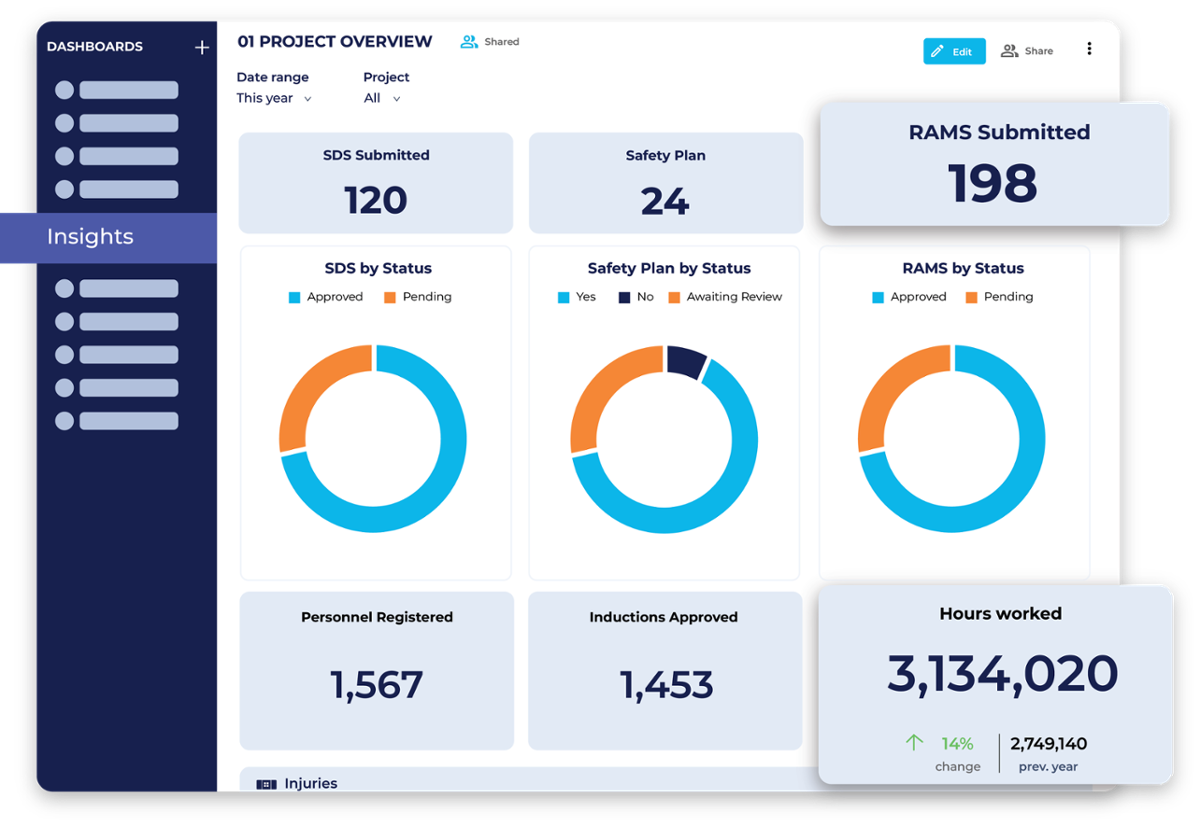Select Insights in the left sidebar
The image size is (1200, 826).
click(90, 237)
